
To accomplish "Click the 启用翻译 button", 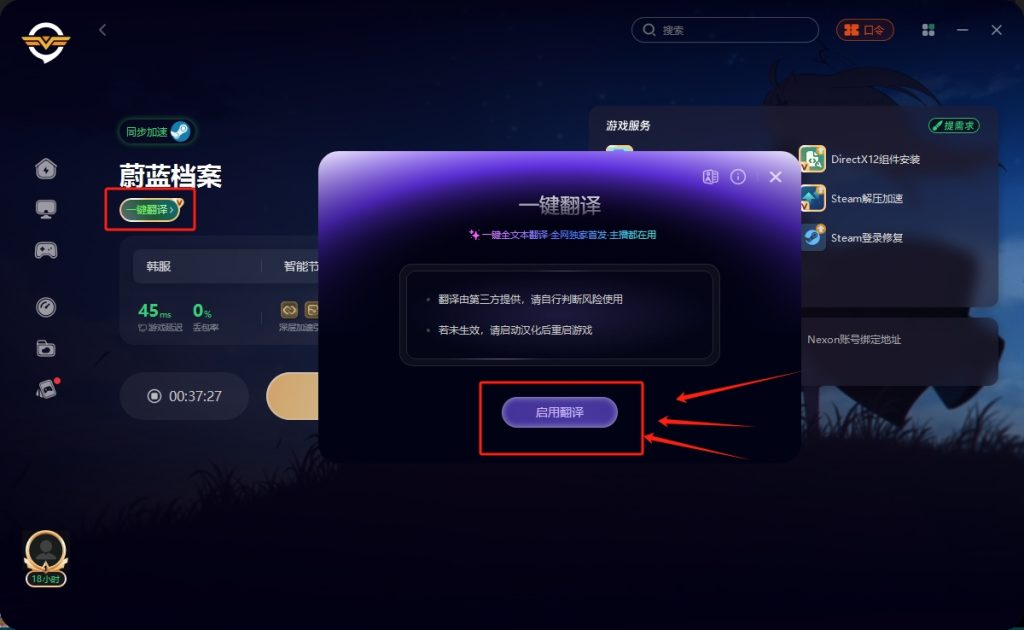I will 559,413.
